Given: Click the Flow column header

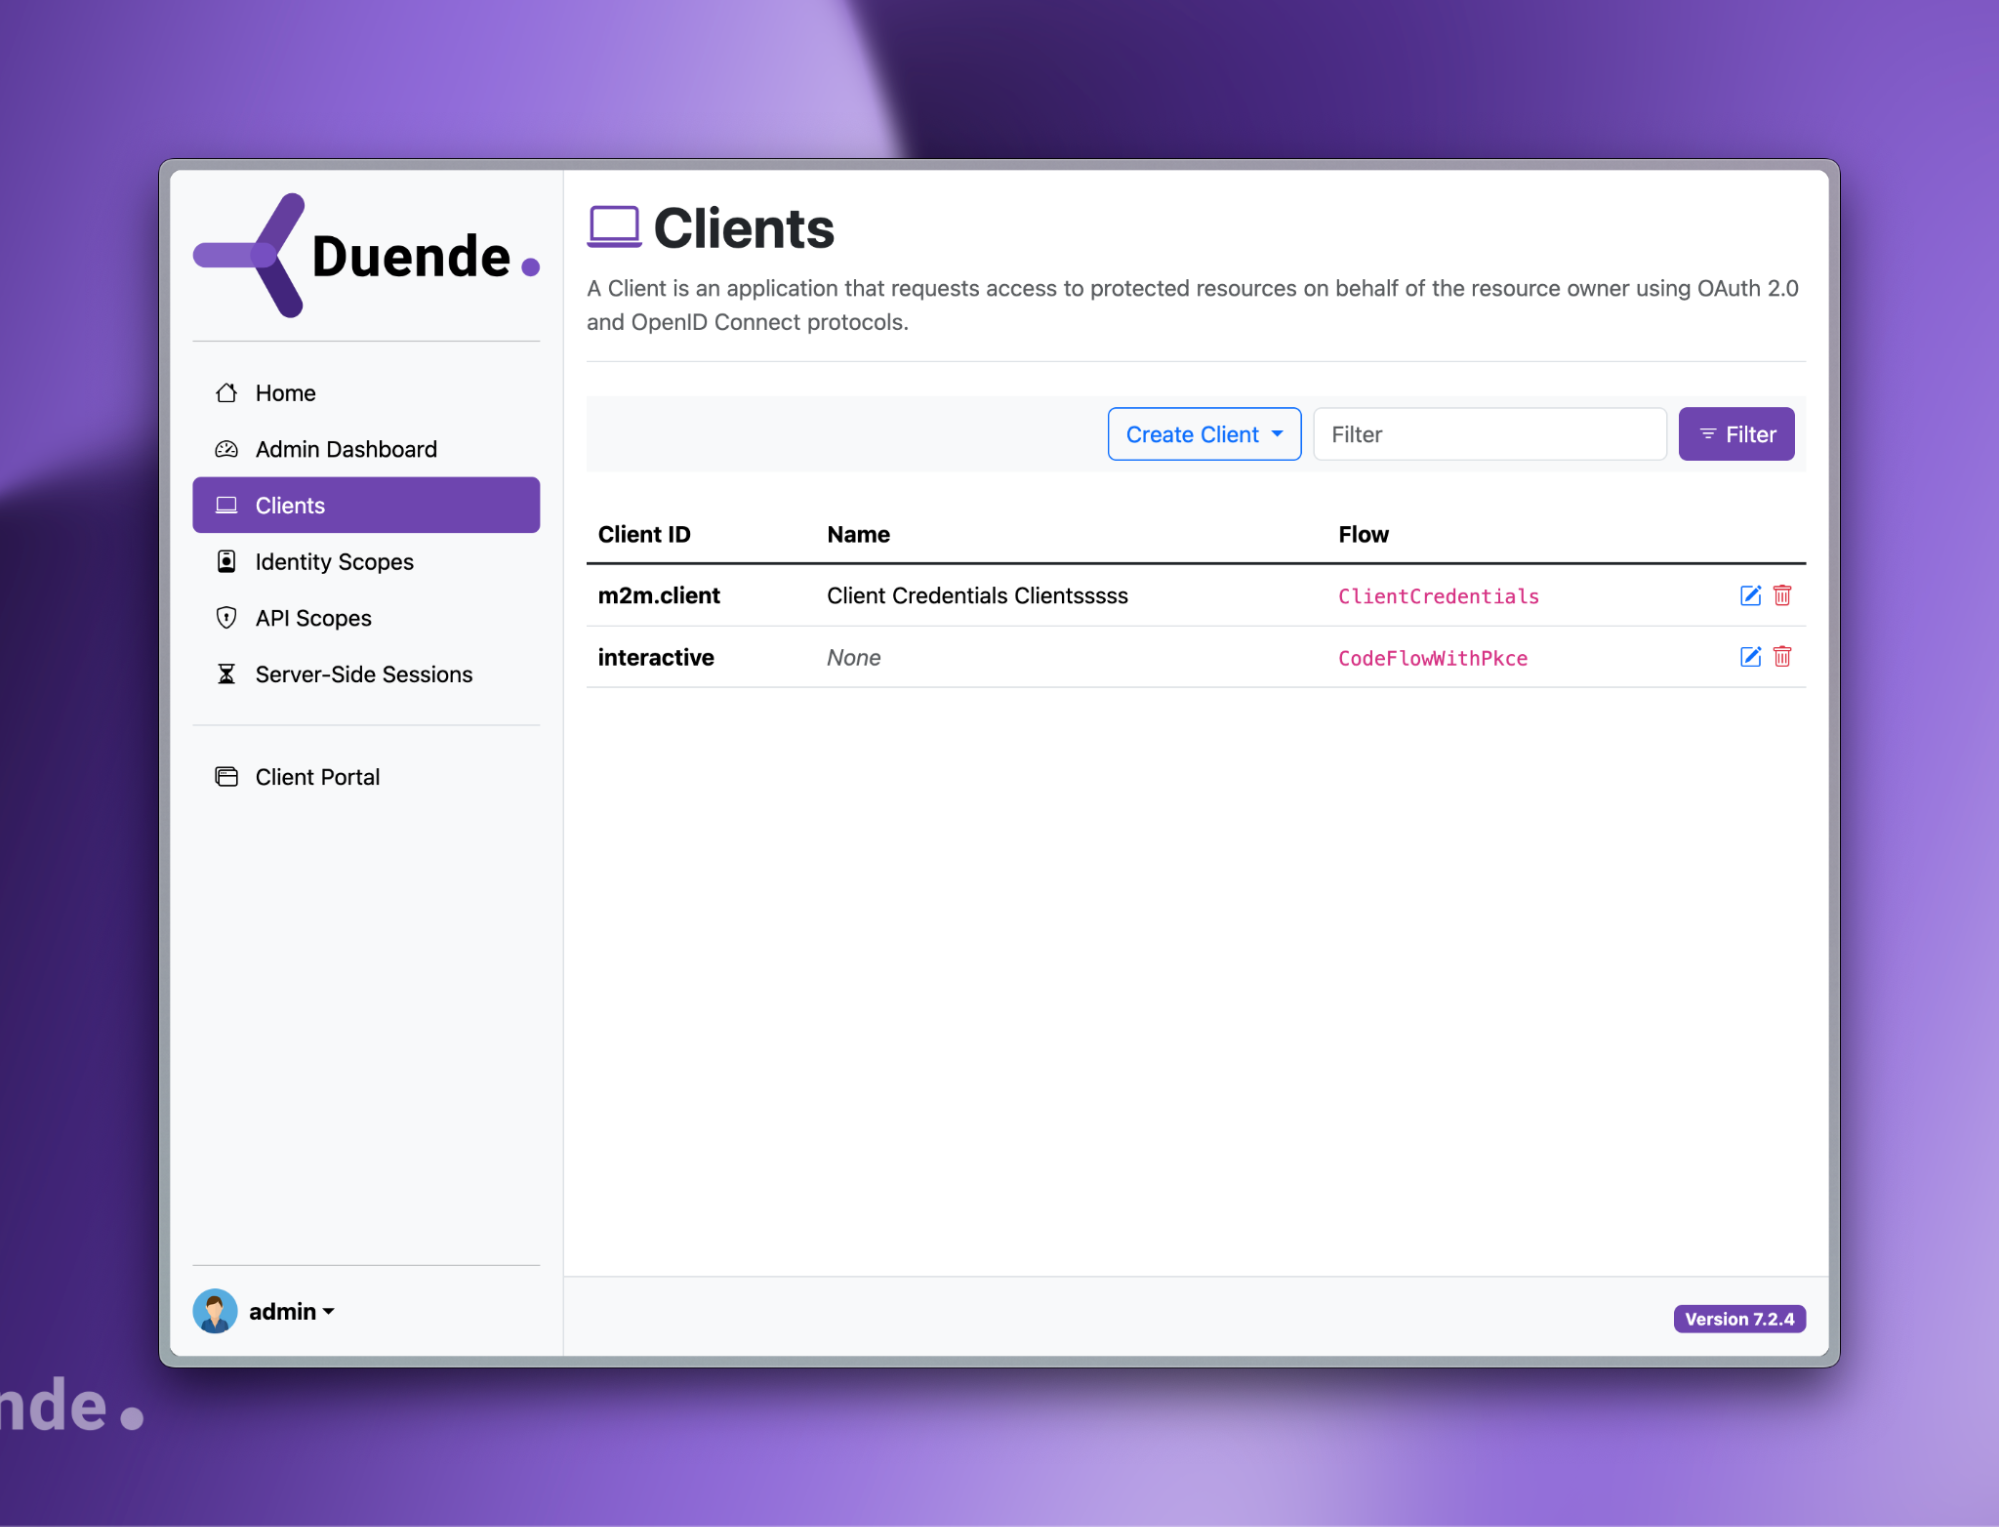Looking at the screenshot, I should tap(1363, 534).
